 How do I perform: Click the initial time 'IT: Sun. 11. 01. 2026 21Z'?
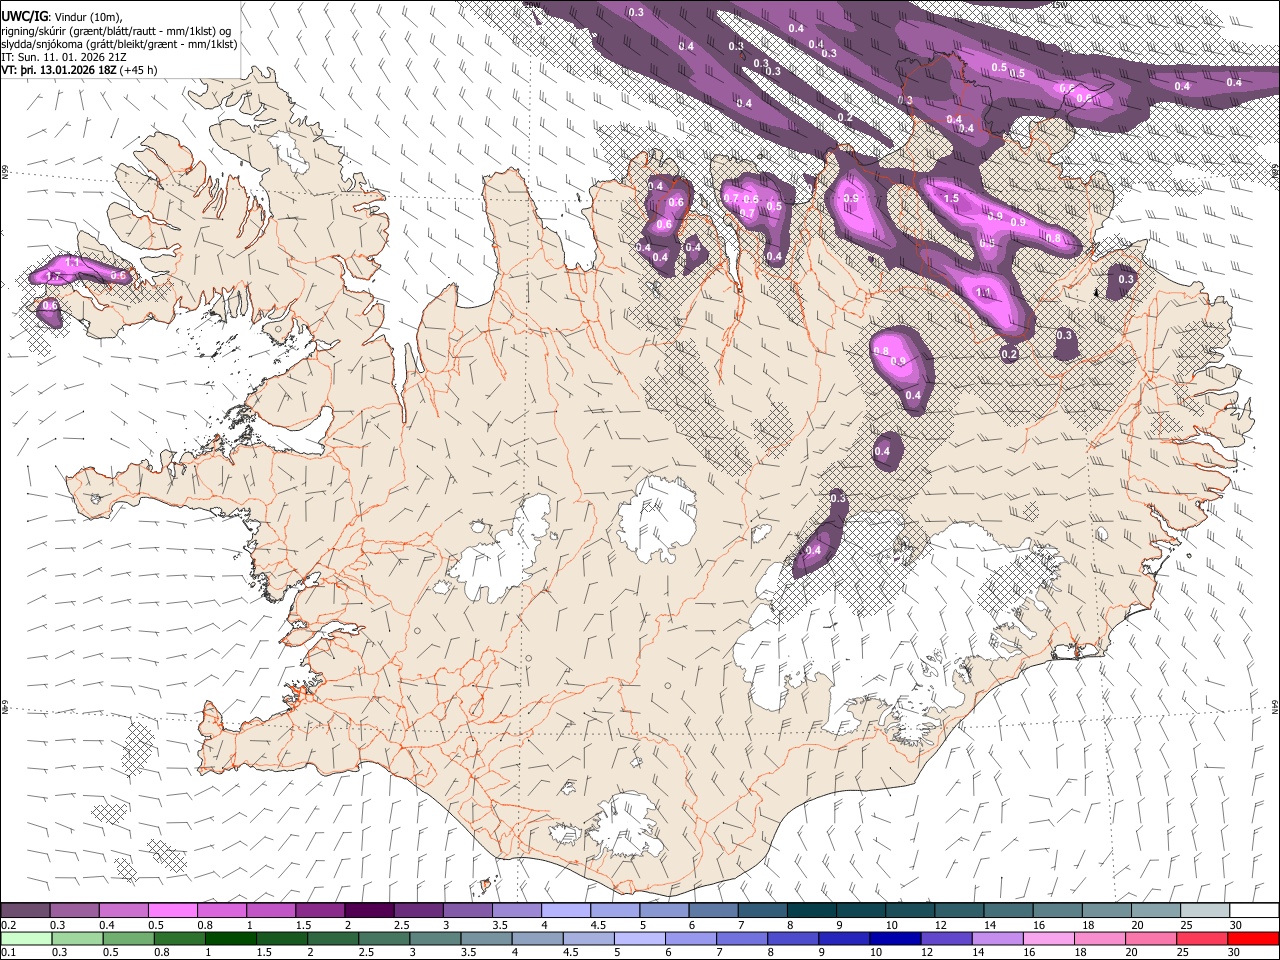(64, 57)
